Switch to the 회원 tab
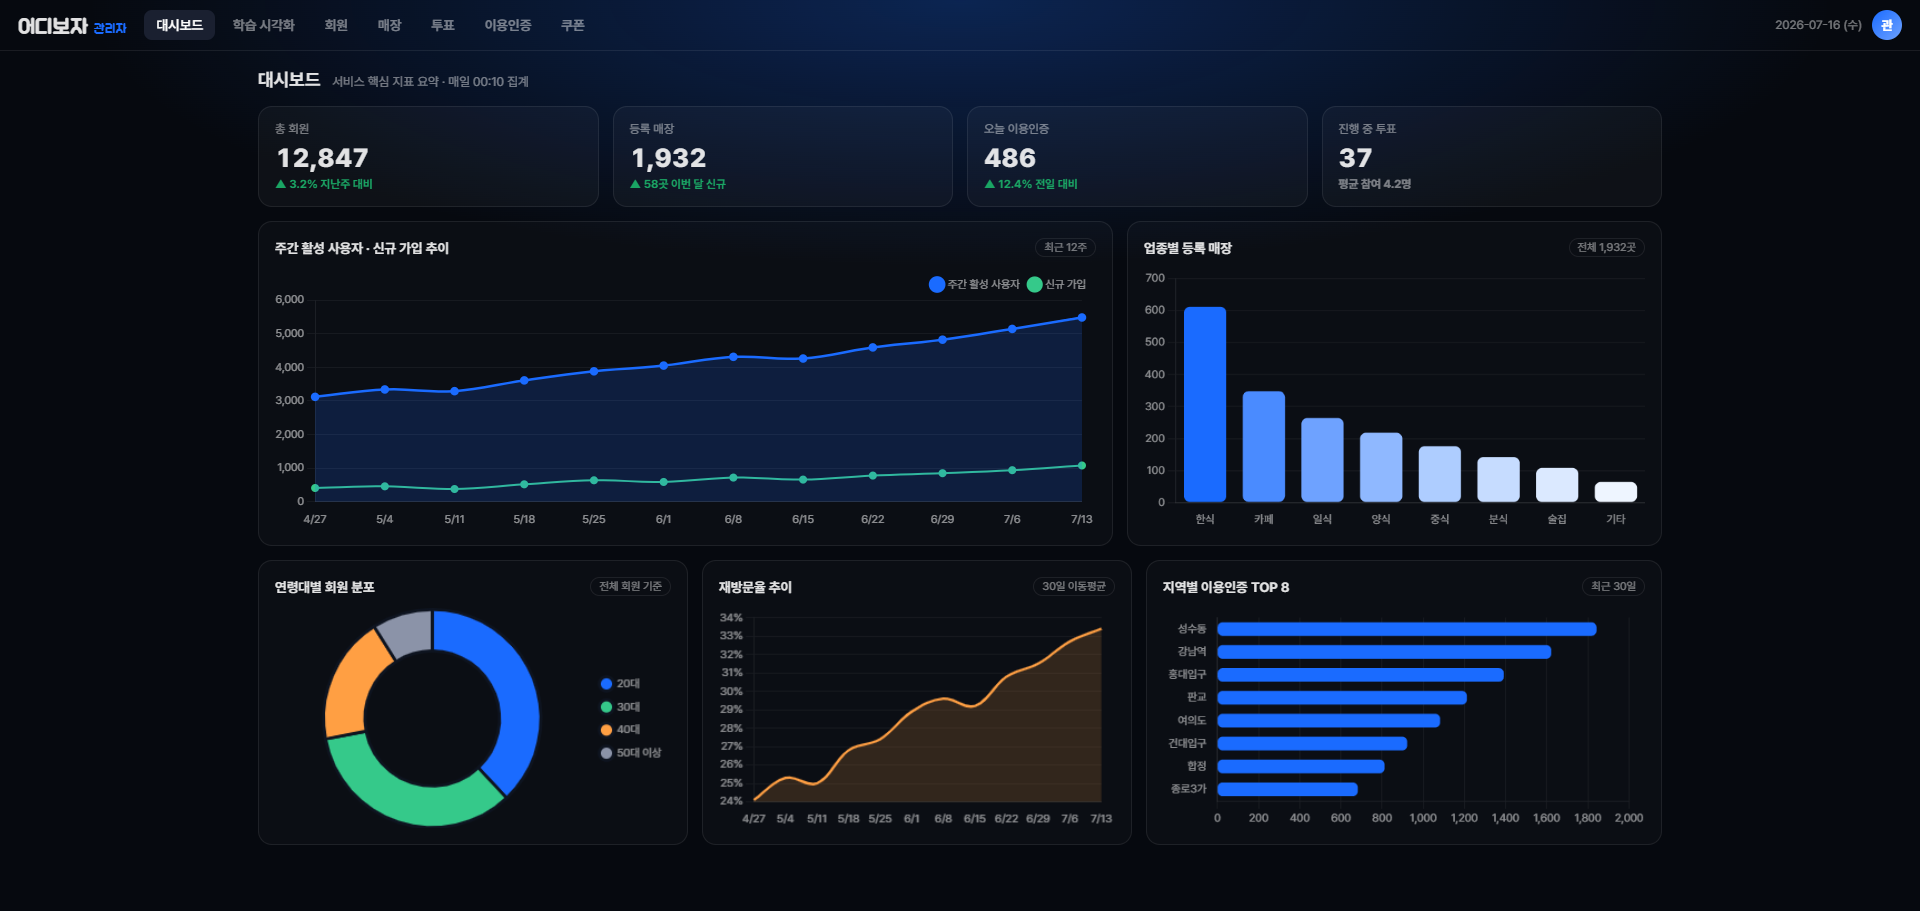Viewport: 1920px width, 911px height. pos(336,25)
